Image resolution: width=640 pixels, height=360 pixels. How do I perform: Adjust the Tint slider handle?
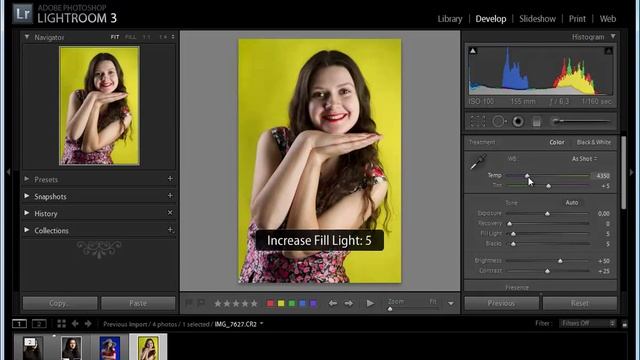pyautogui.click(x=549, y=186)
